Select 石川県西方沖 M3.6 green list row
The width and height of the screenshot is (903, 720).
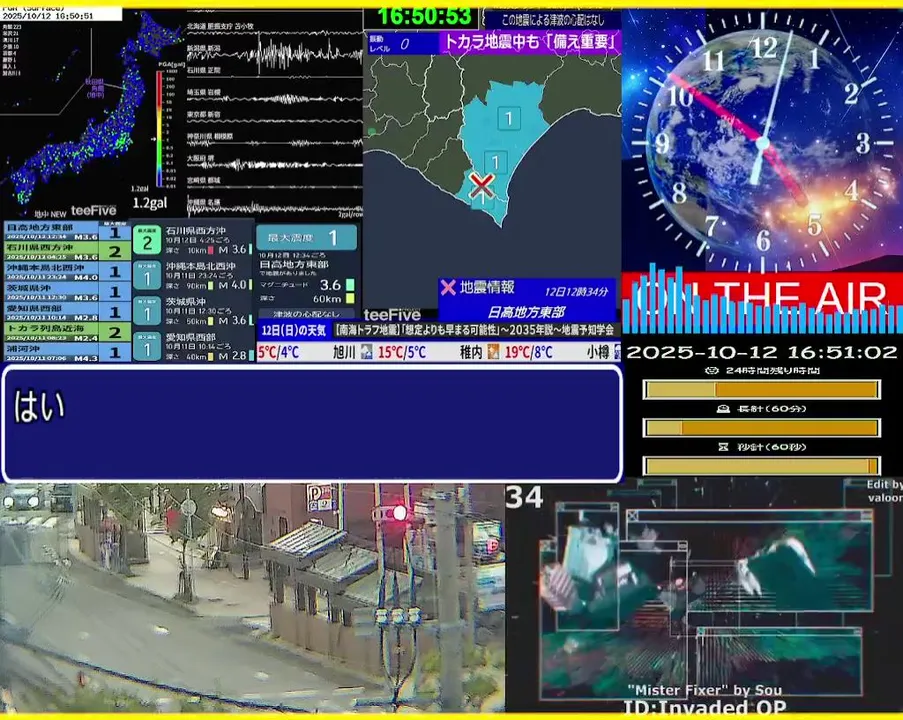[67, 251]
